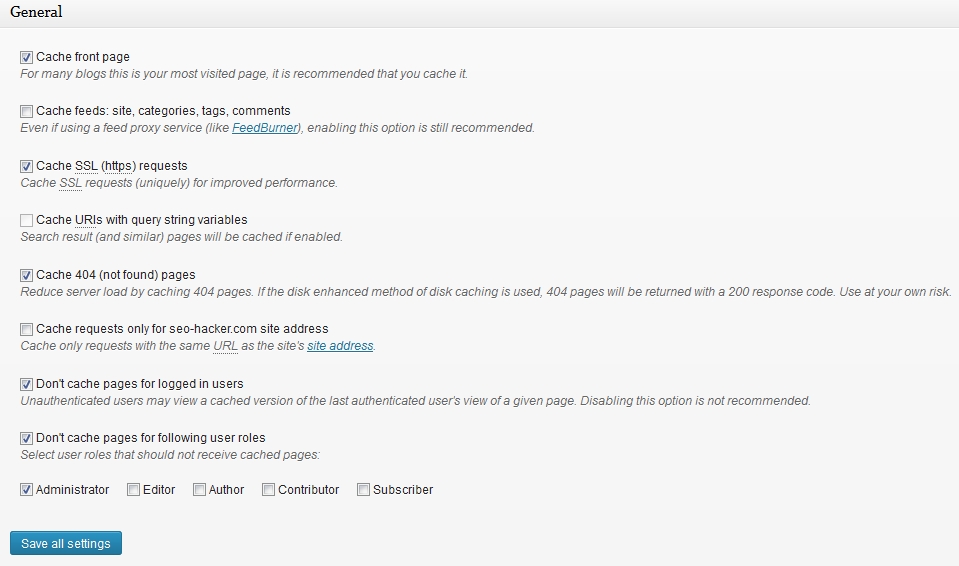The image size is (959, 566).
Task: Enable Cache feeds for site, categories, tags
Action: 26,111
